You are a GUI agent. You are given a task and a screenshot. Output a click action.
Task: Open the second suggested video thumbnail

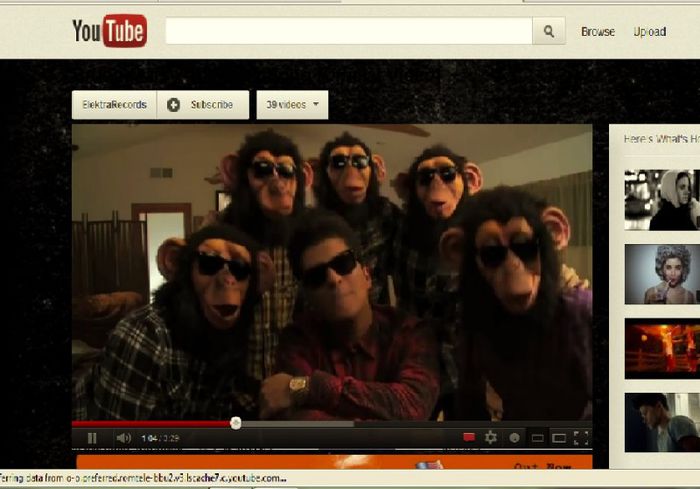click(x=661, y=274)
